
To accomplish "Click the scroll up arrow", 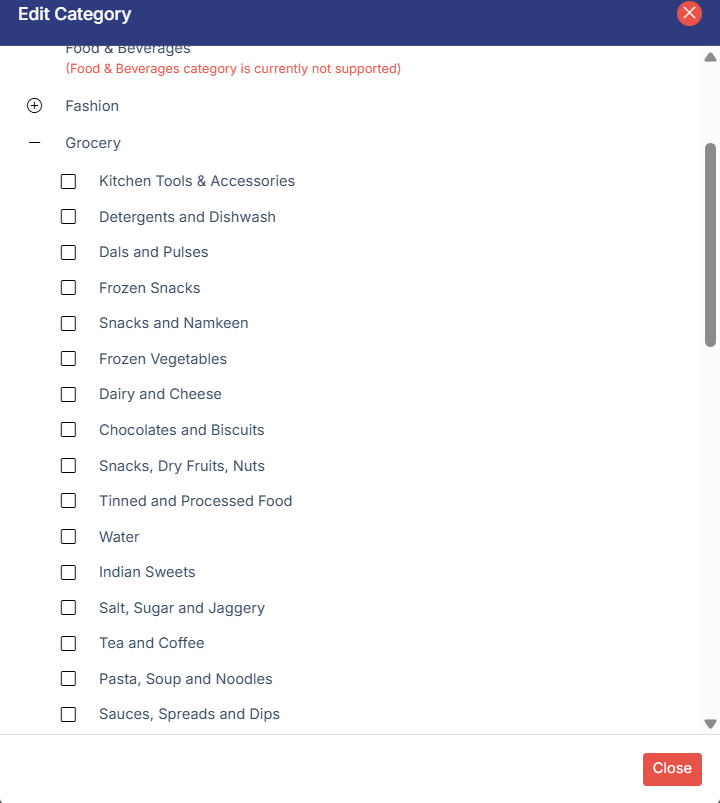I will point(711,57).
